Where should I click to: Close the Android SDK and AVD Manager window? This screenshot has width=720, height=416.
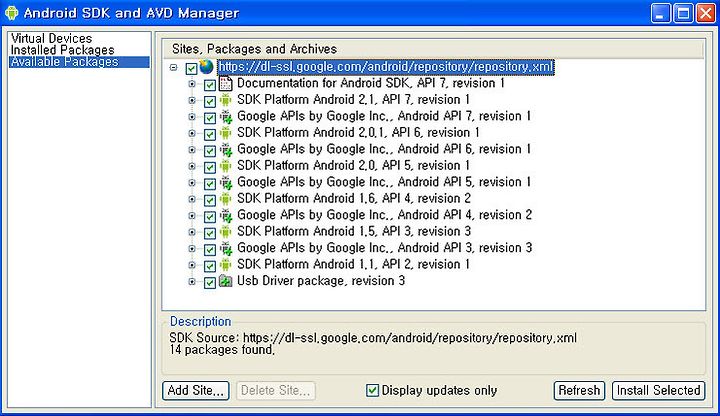706,13
